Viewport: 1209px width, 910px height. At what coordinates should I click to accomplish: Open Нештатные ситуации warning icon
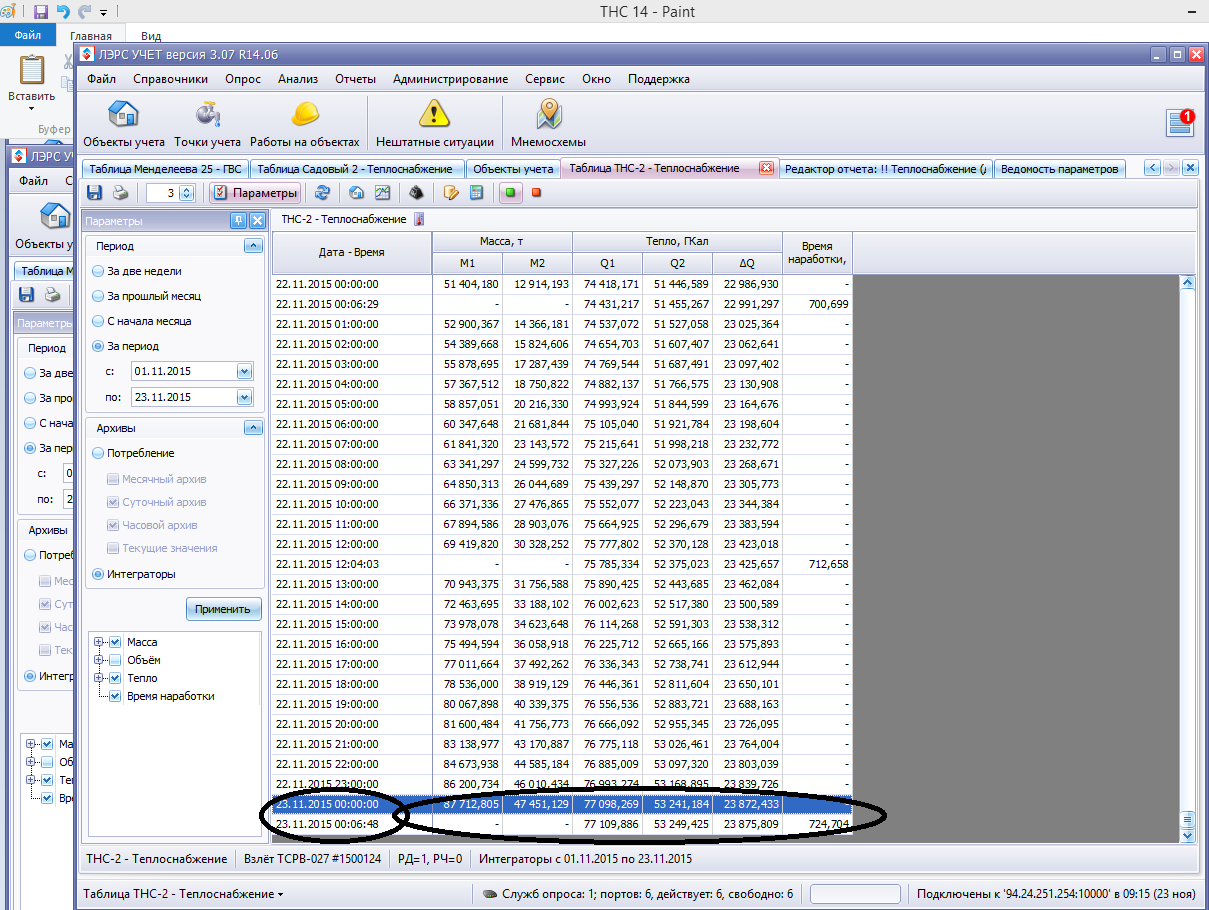coord(434,124)
